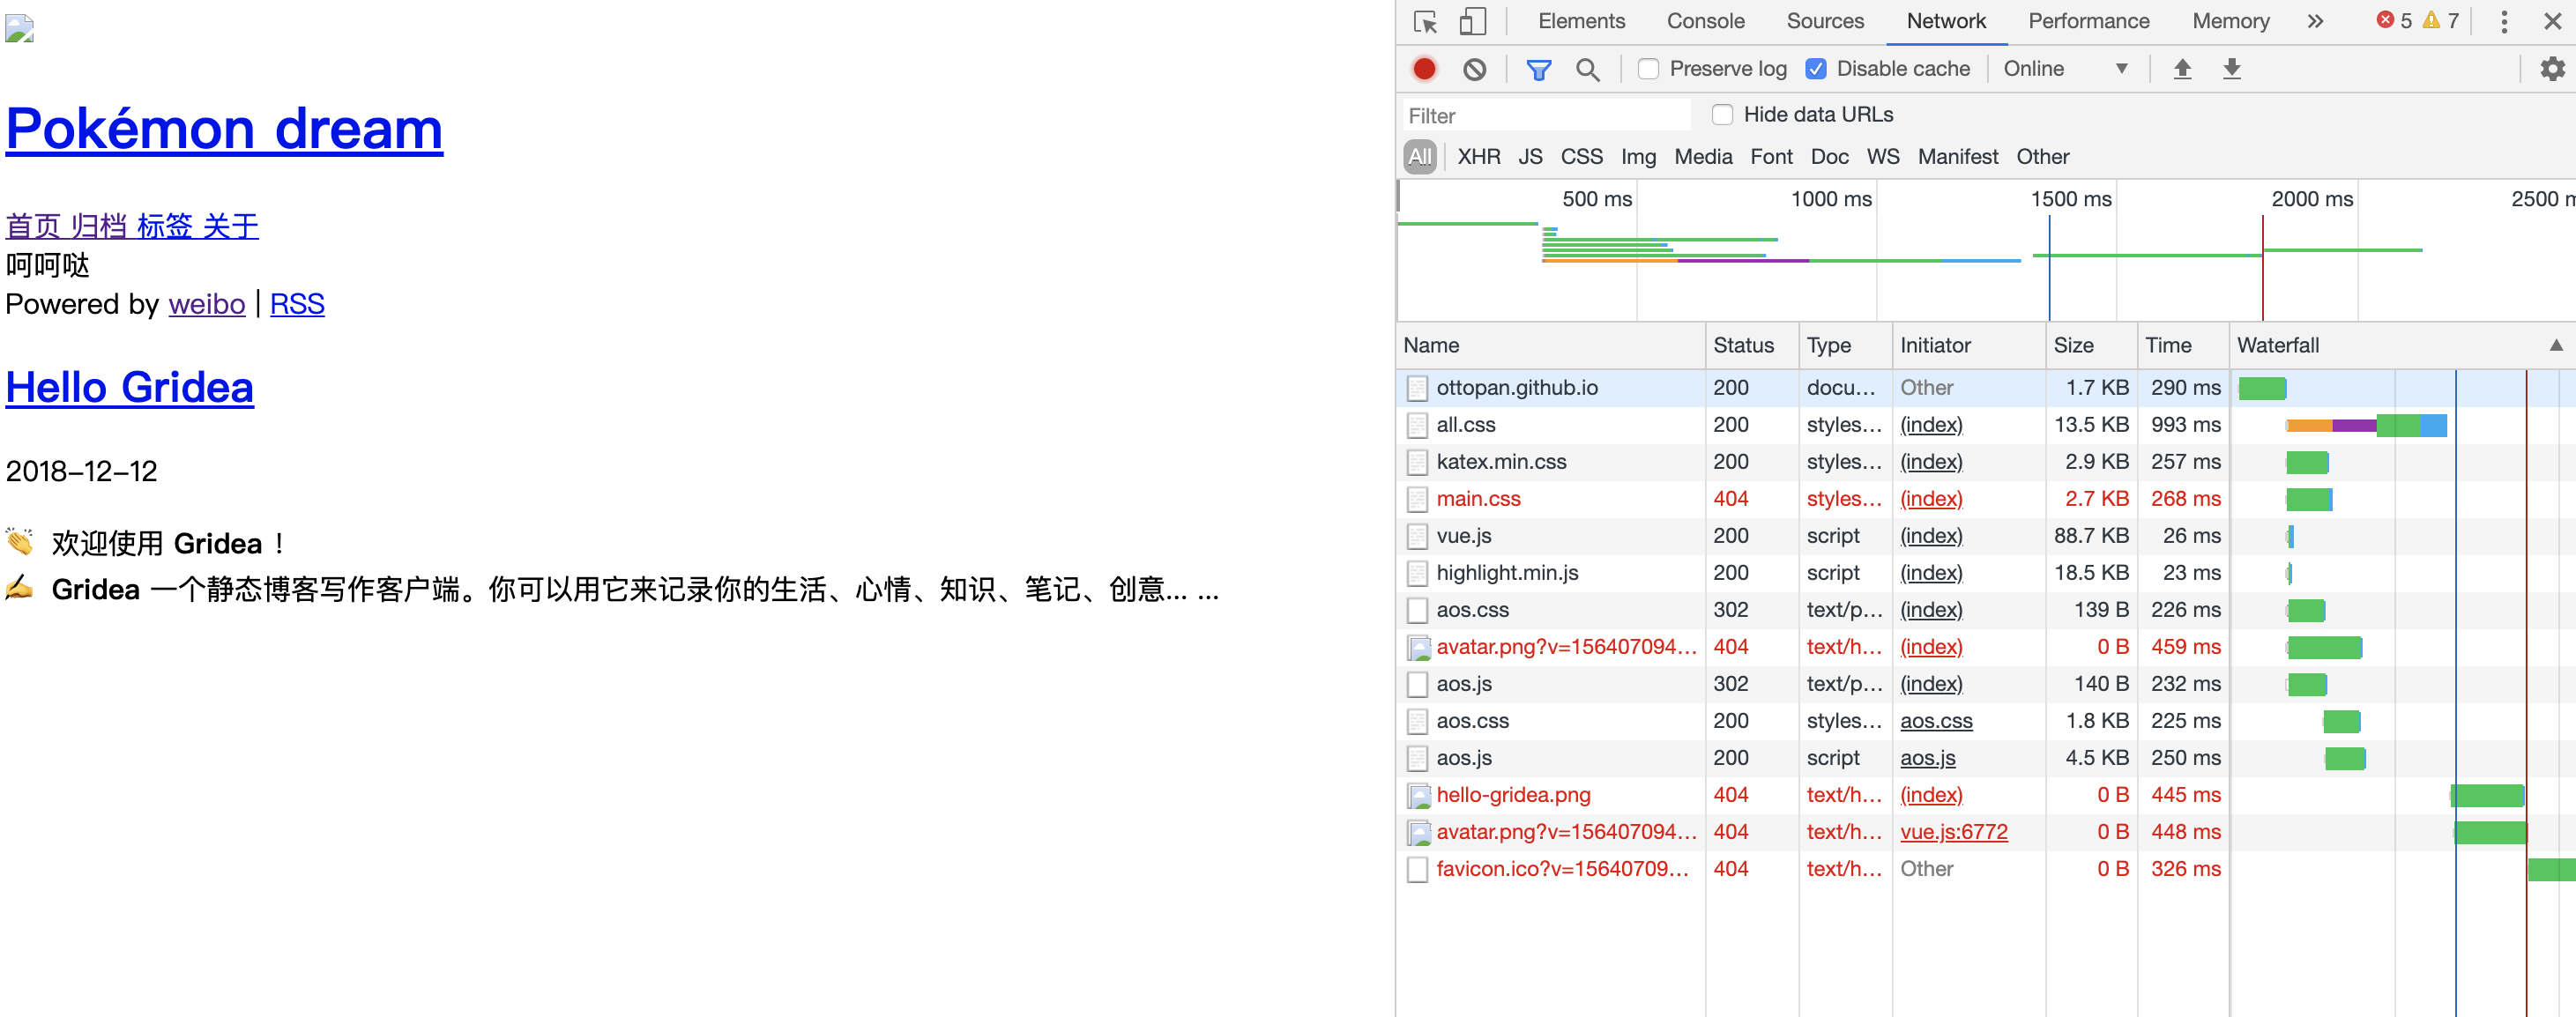Show the warnings count badge

pos(2441,21)
